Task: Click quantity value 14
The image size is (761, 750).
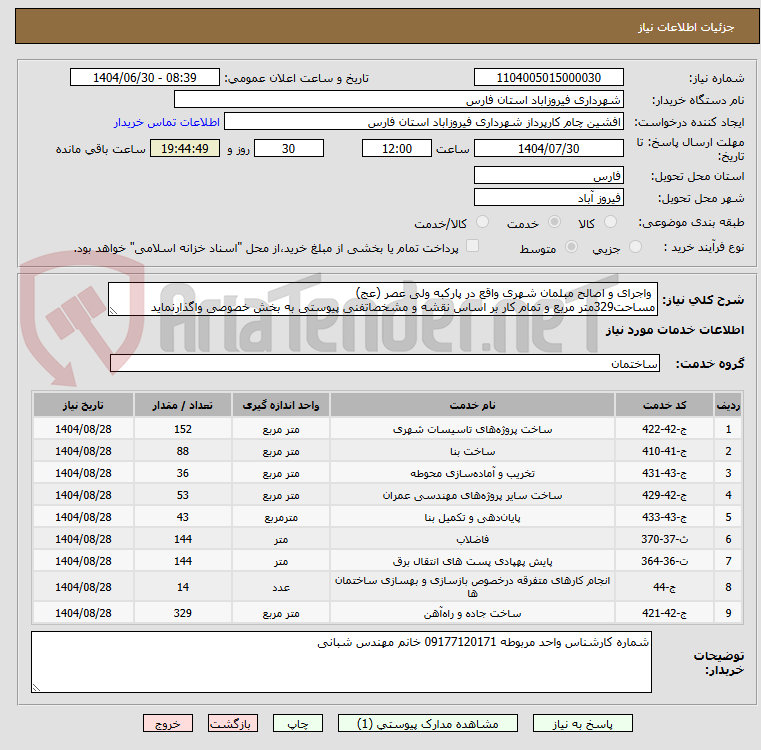Action: pos(182,587)
